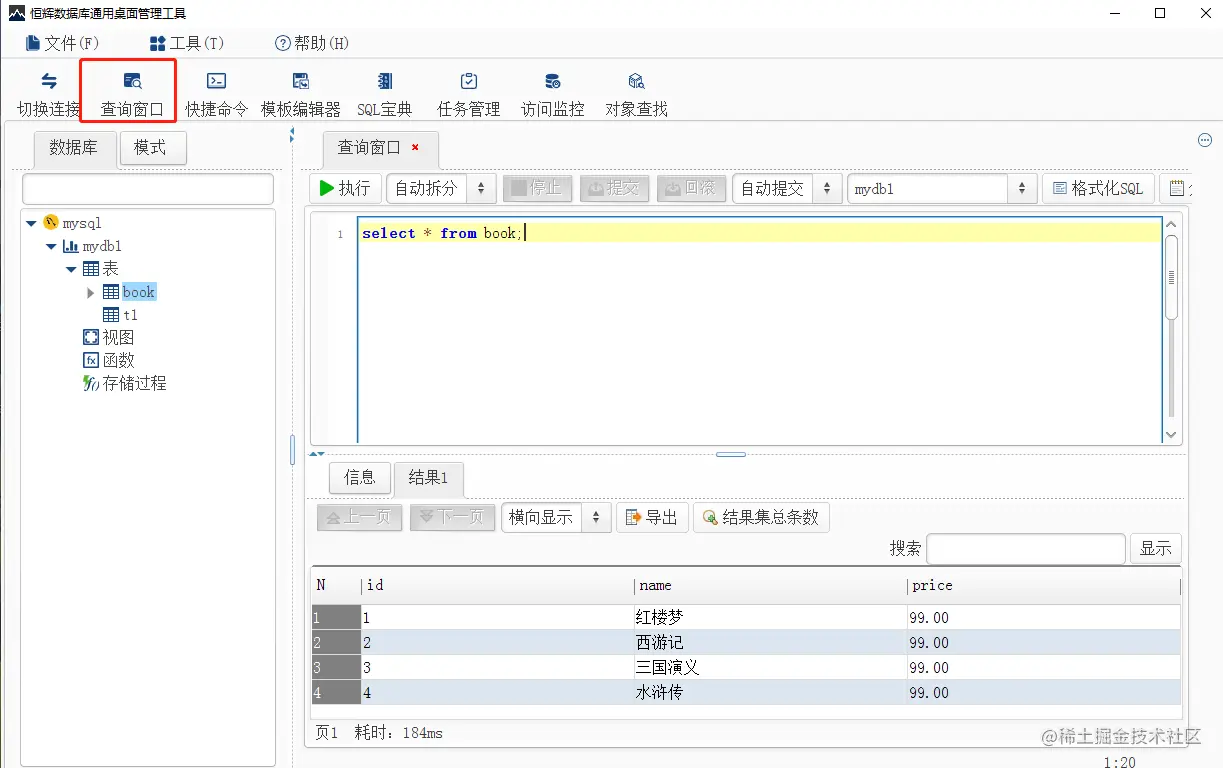Collapse the mysql connection tree node
This screenshot has width=1223, height=768.
click(32, 223)
